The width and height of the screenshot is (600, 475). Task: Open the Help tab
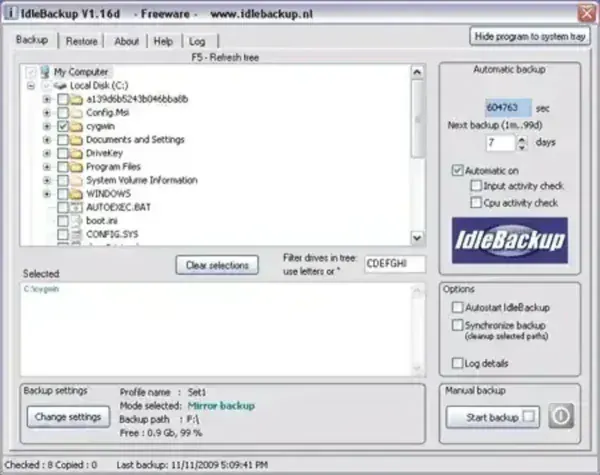163,41
